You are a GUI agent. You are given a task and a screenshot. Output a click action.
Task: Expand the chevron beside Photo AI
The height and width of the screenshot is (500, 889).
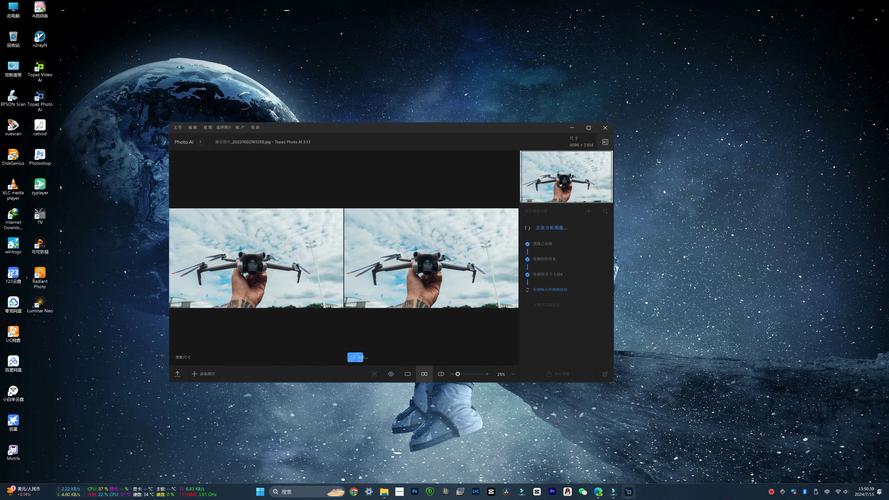click(200, 142)
